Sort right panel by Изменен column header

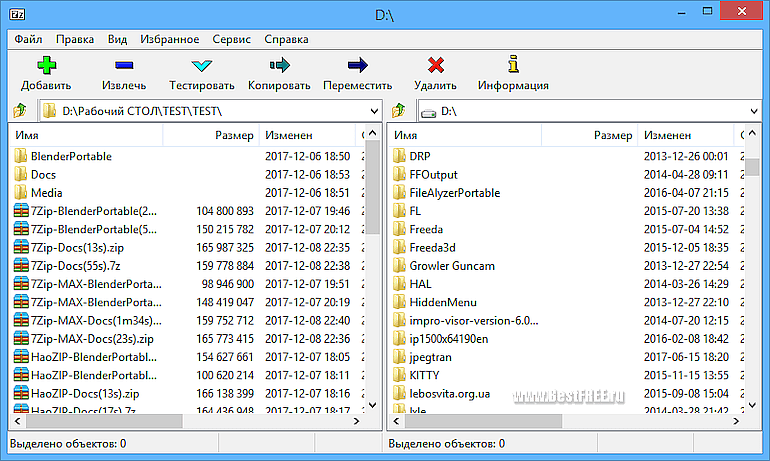686,135
